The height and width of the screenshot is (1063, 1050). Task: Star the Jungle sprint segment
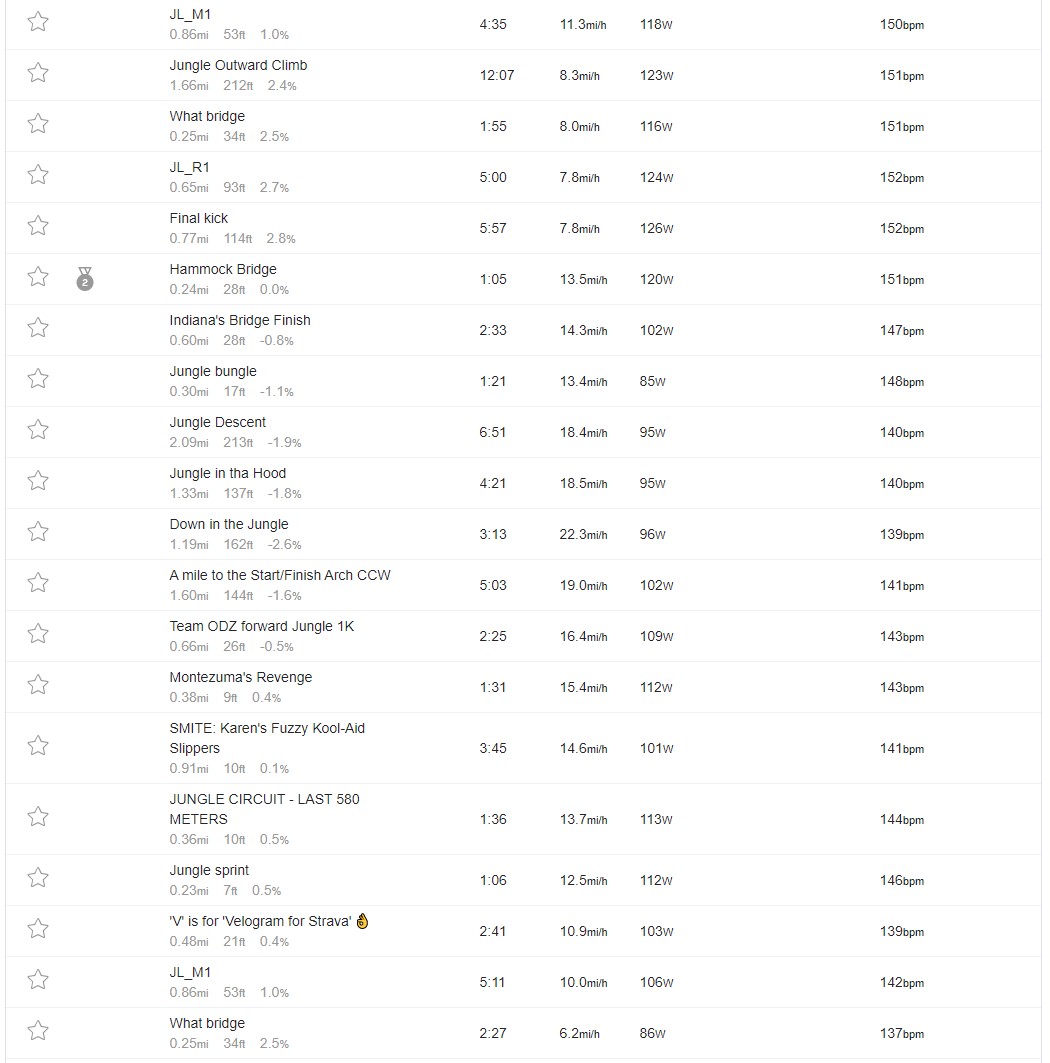pyautogui.click(x=38, y=878)
